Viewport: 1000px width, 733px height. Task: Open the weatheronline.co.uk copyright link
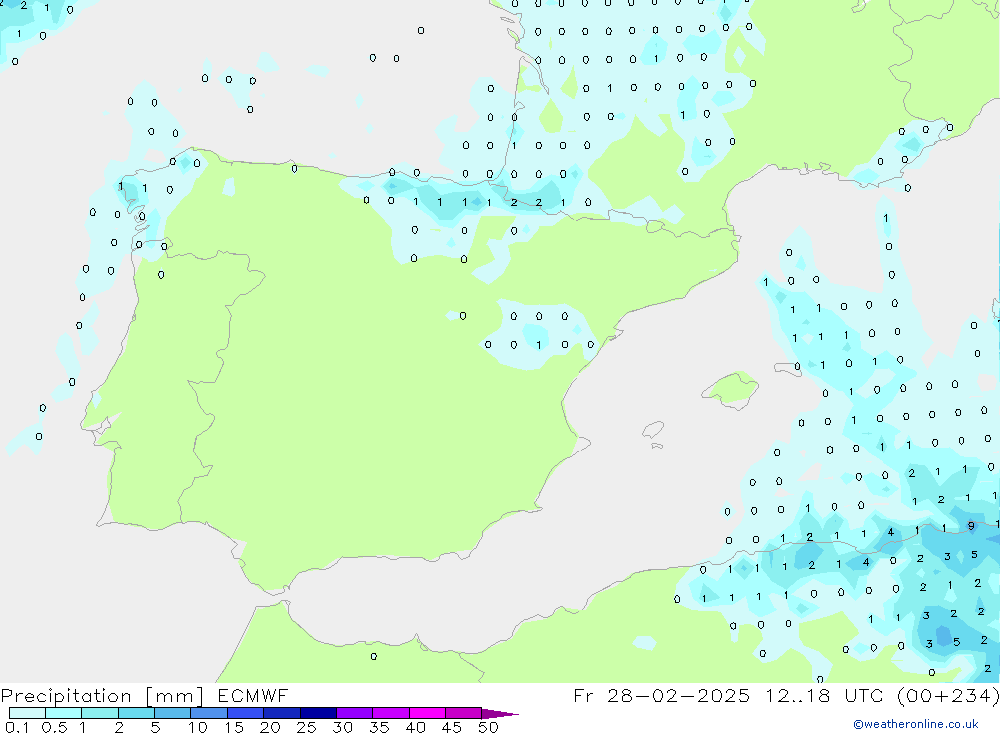[915, 724]
